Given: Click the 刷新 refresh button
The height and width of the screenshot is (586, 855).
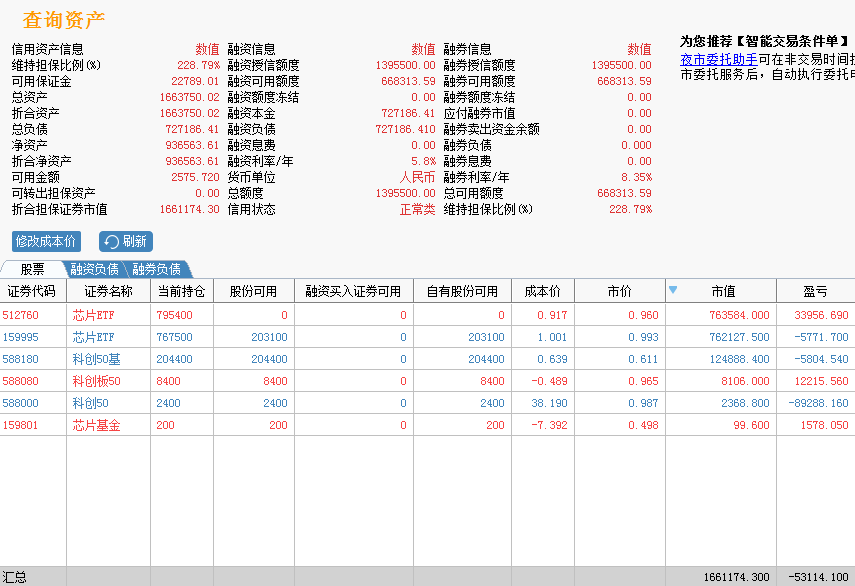Looking at the screenshot, I should [x=125, y=241].
